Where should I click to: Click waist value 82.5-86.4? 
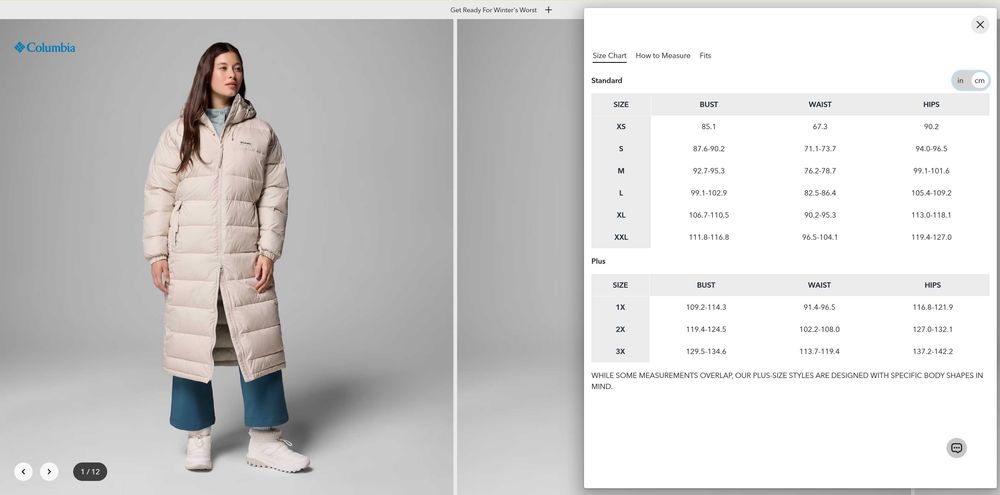[820, 193]
